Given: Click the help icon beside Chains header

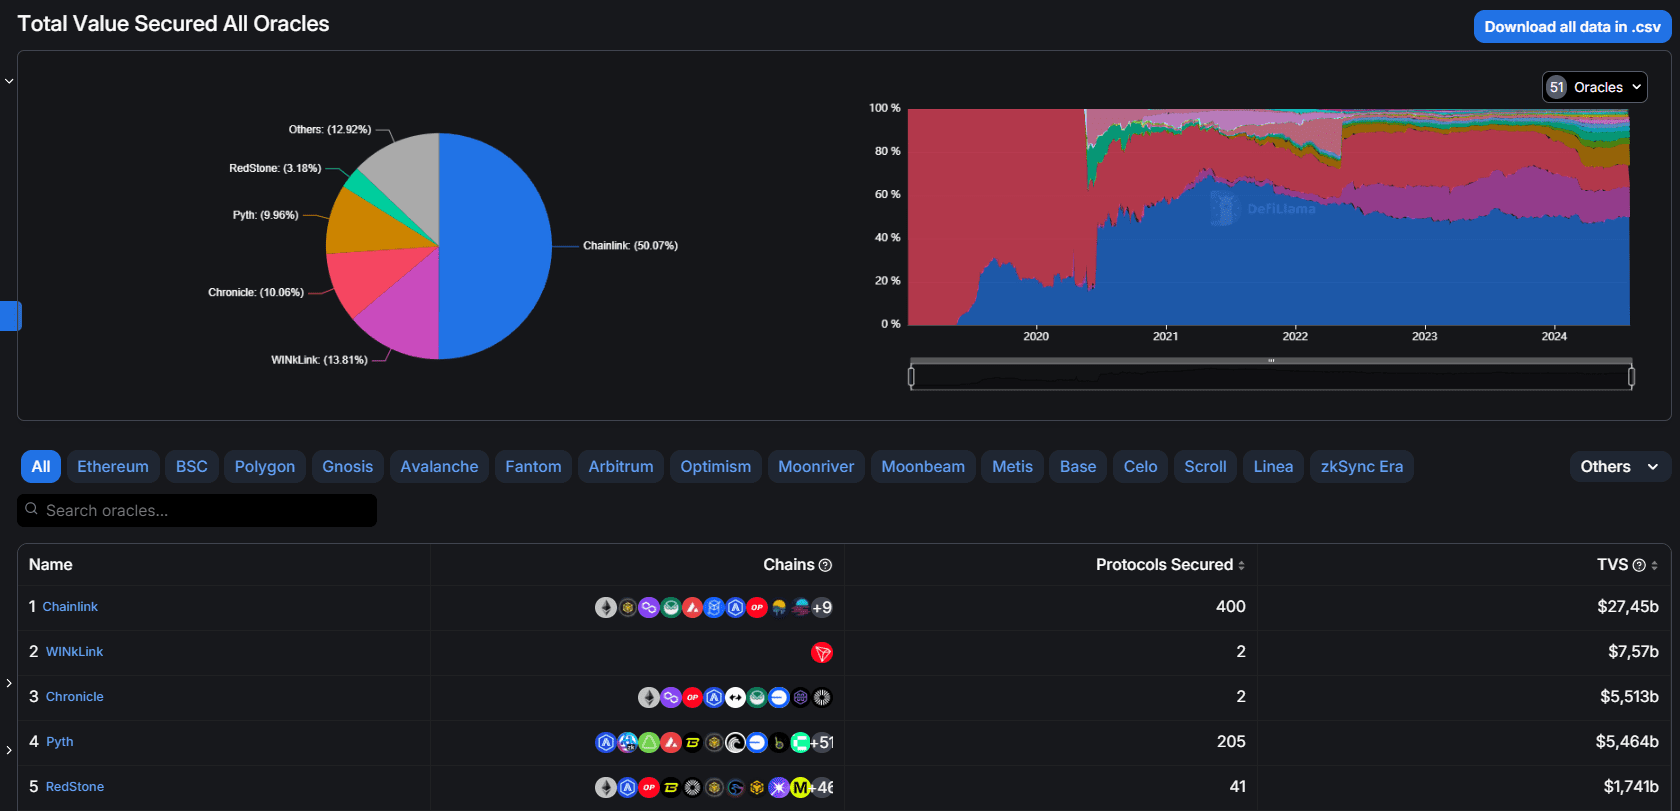Looking at the screenshot, I should coord(825,565).
